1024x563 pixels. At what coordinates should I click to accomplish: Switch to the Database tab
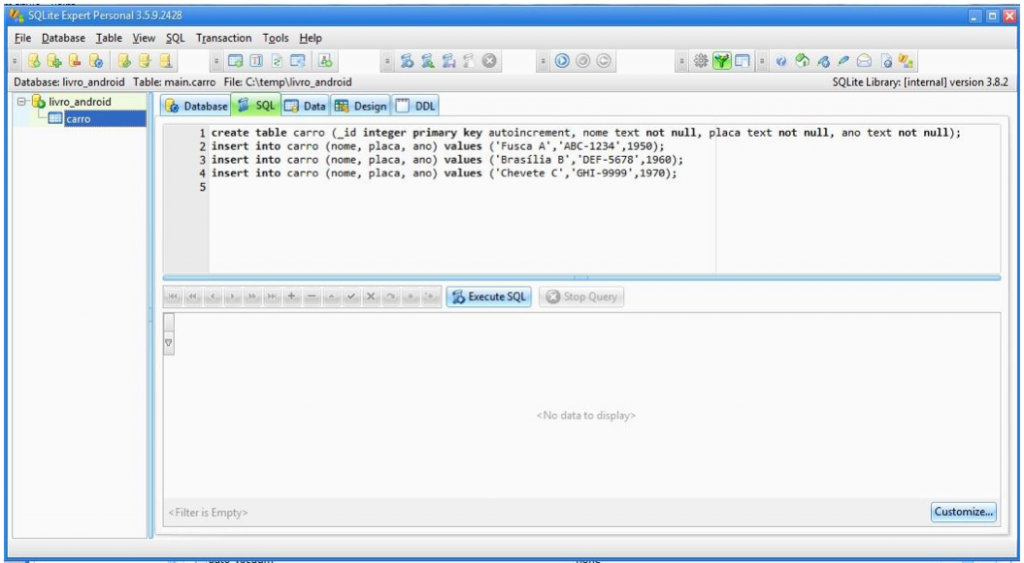point(195,106)
